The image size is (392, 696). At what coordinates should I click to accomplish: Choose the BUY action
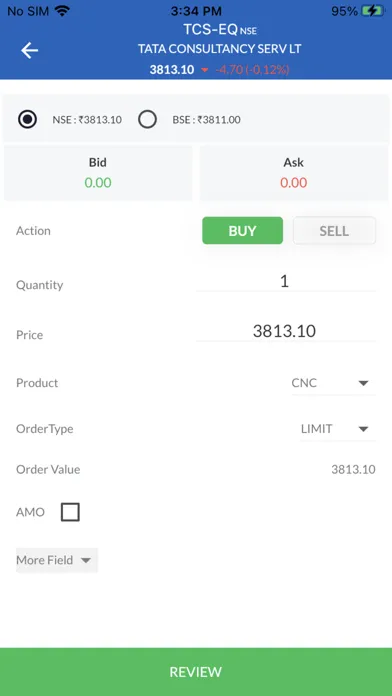pyautogui.click(x=242, y=230)
